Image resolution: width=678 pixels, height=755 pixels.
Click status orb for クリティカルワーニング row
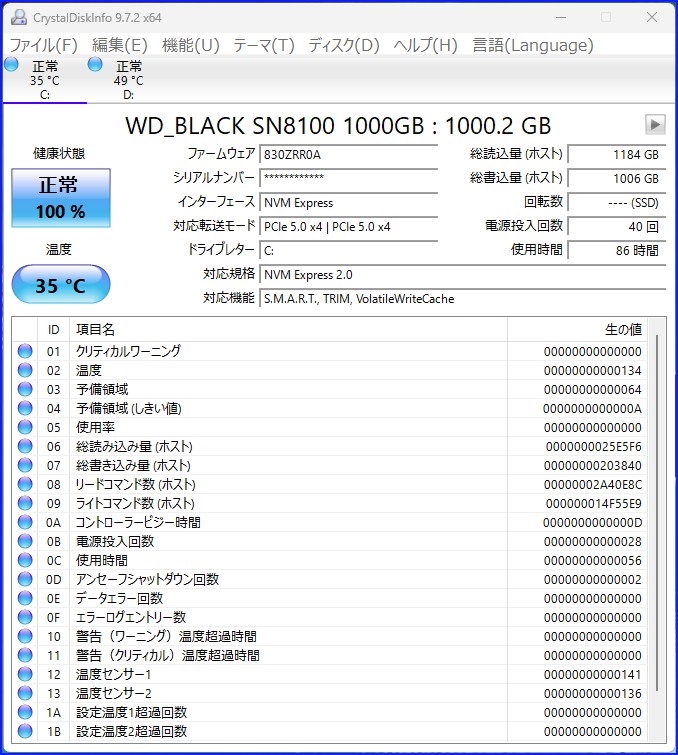pos(25,351)
